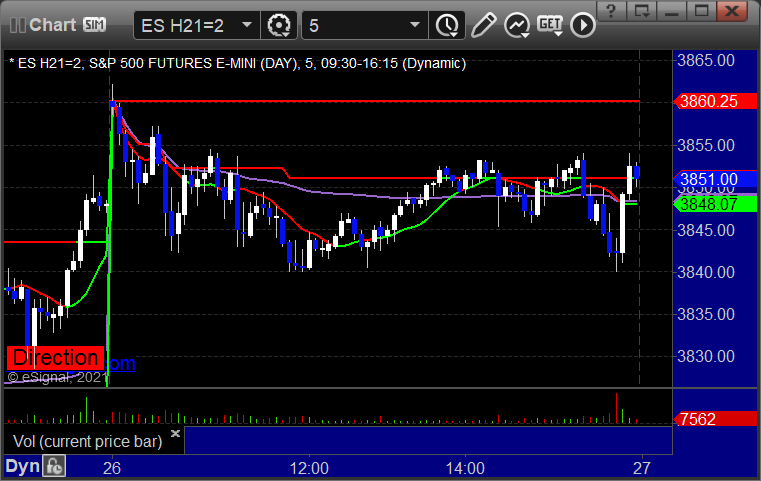Open the time template clock icon
The width and height of the screenshot is (761, 481).
[447, 25]
